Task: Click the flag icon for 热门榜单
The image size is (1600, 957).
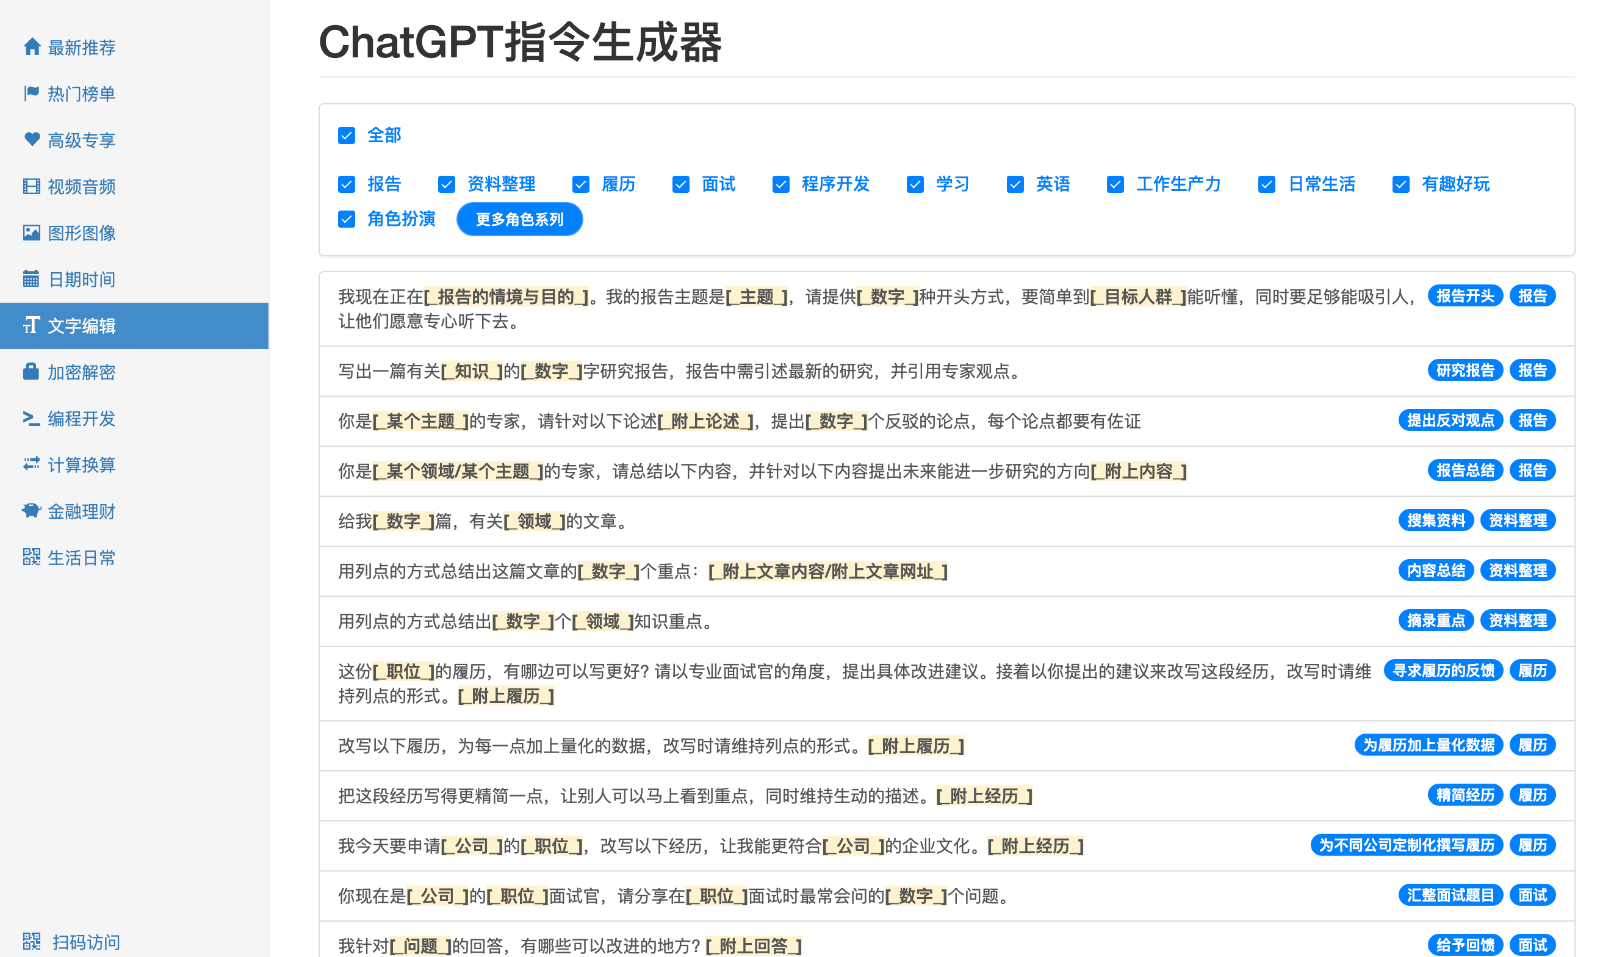Action: click(x=31, y=93)
